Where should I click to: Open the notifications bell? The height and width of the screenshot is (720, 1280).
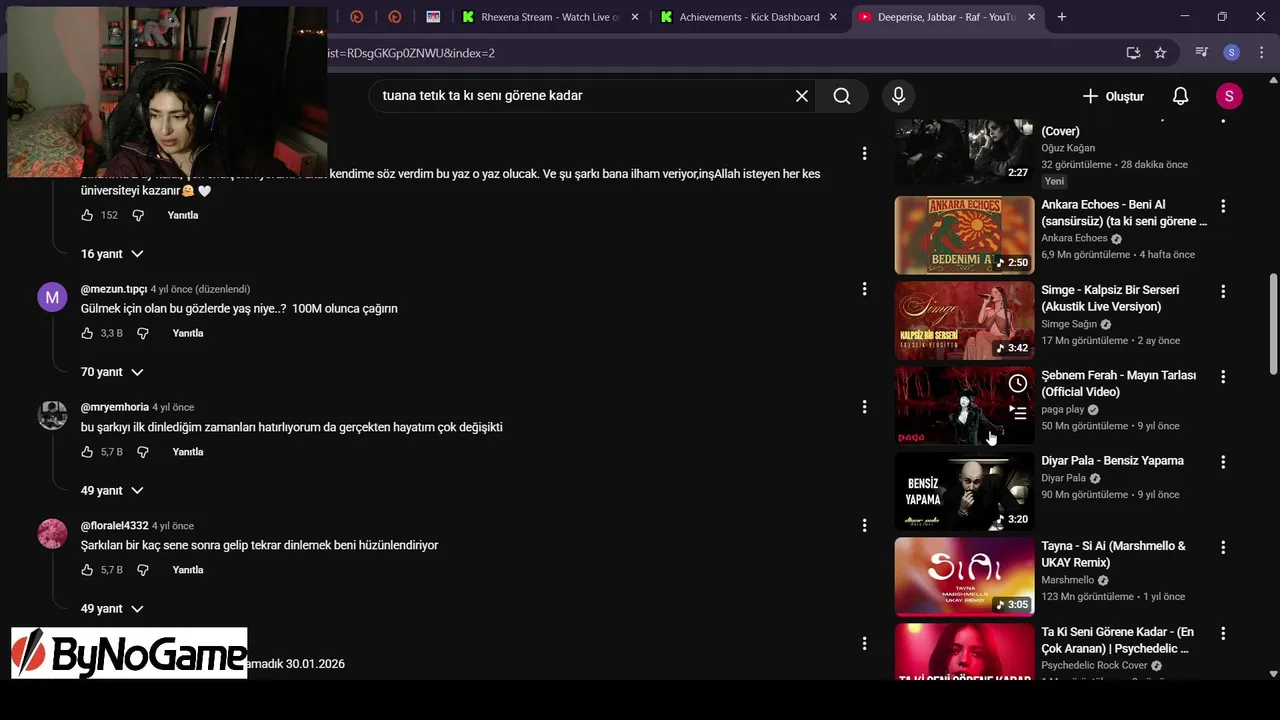click(1180, 96)
